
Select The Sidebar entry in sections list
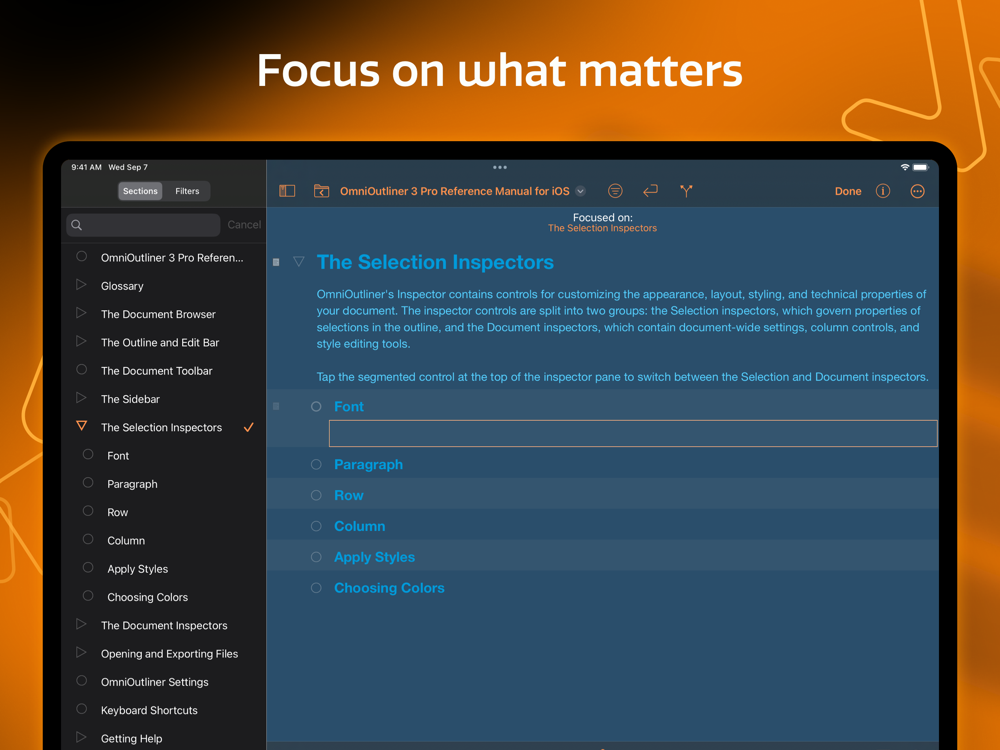click(x=130, y=399)
